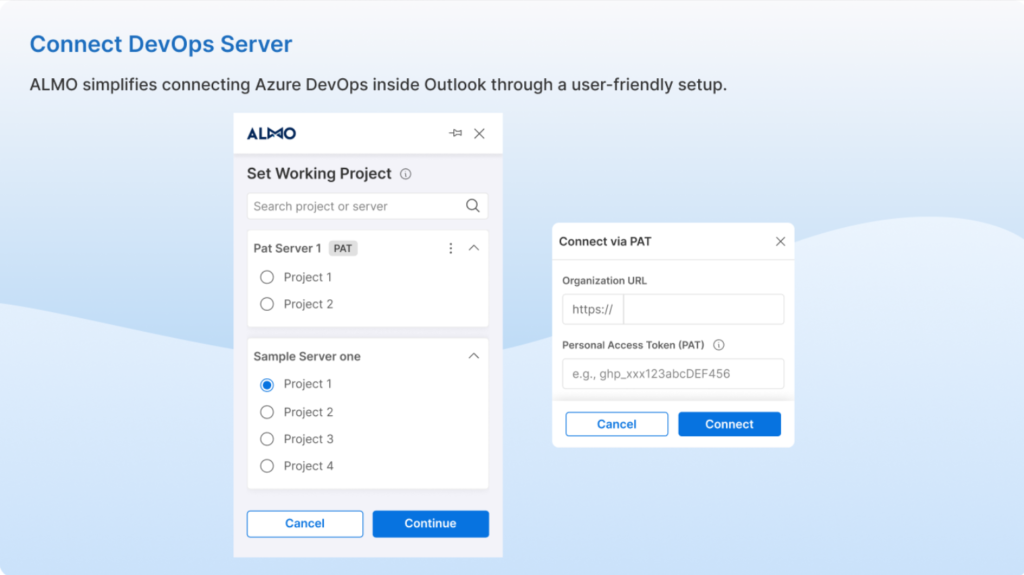Close the ALMO panel

pos(479,133)
